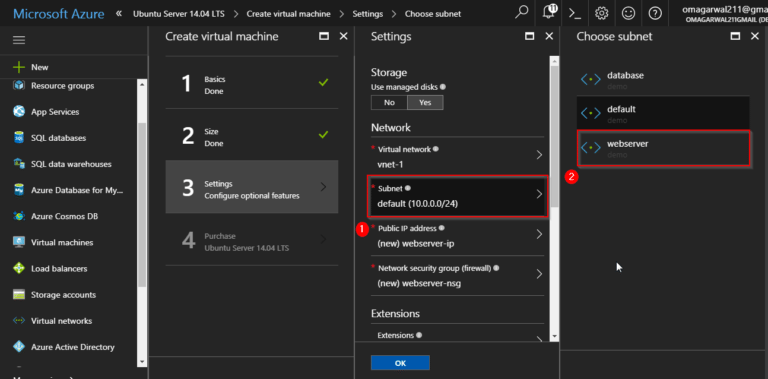768x379 pixels.
Task: Close the Create virtual machine blade
Action: coord(343,36)
